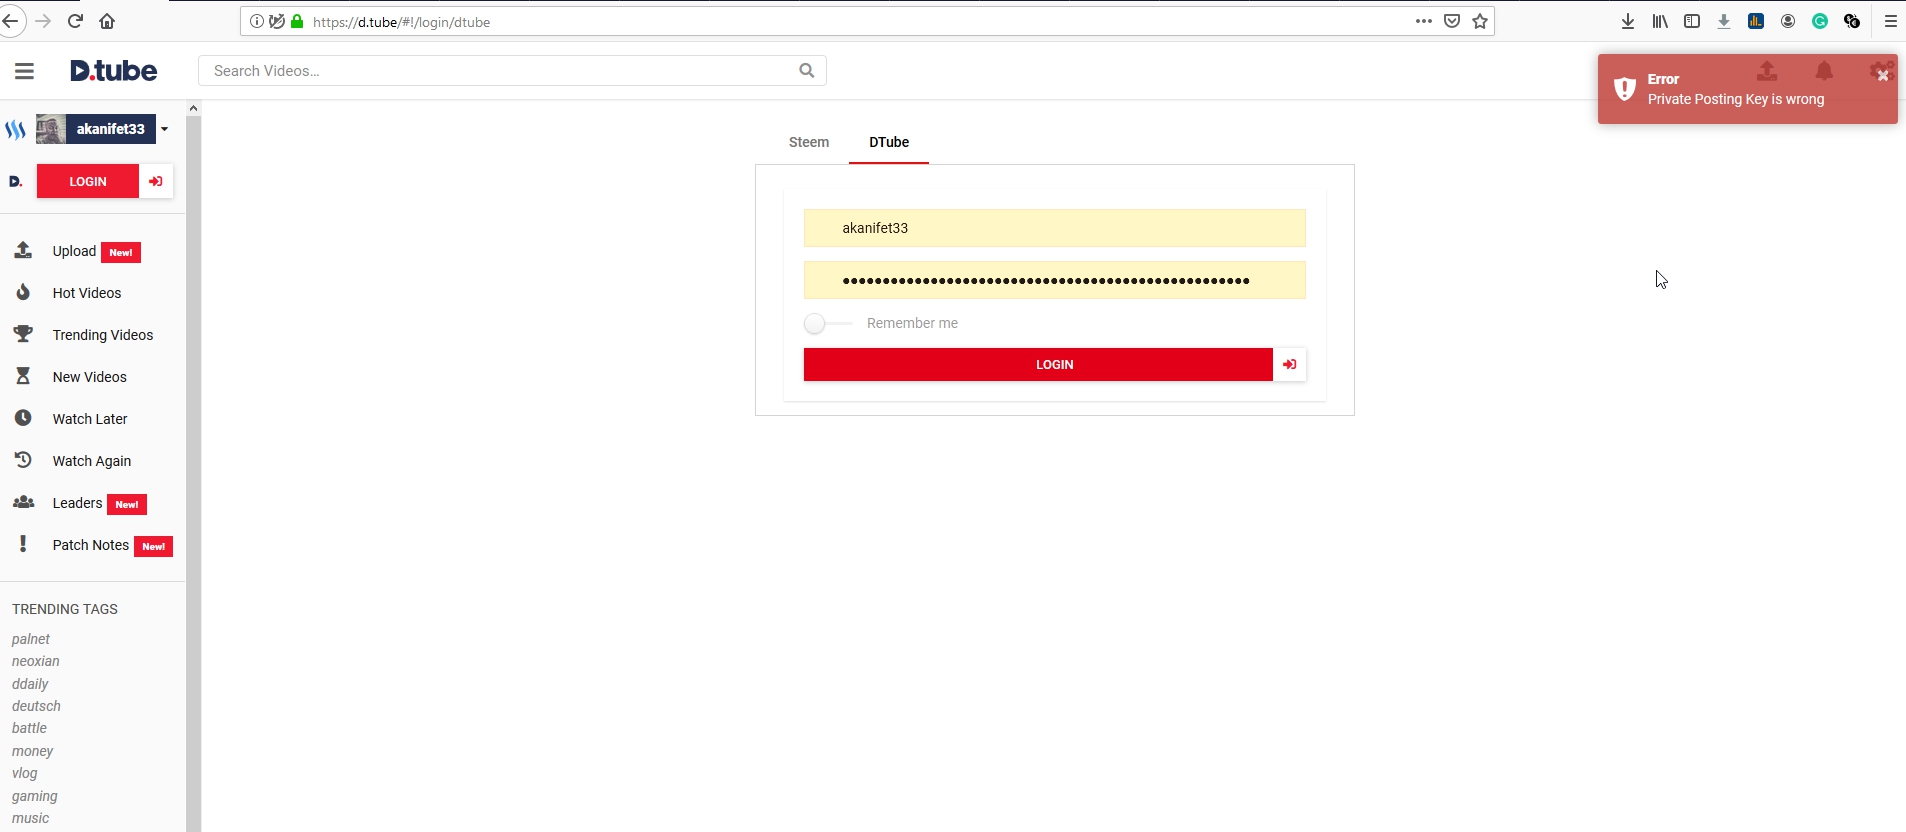Select the ddaily trending tag
The width and height of the screenshot is (1906, 832).
(30, 684)
